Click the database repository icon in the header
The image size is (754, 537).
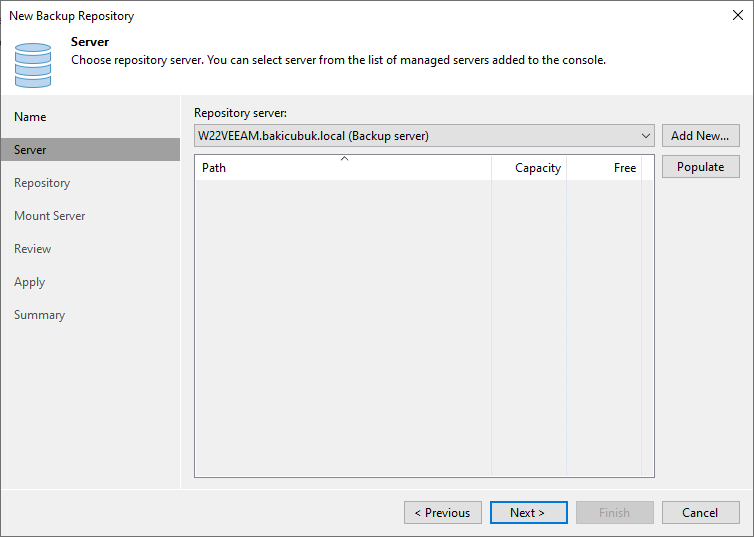(x=33, y=65)
